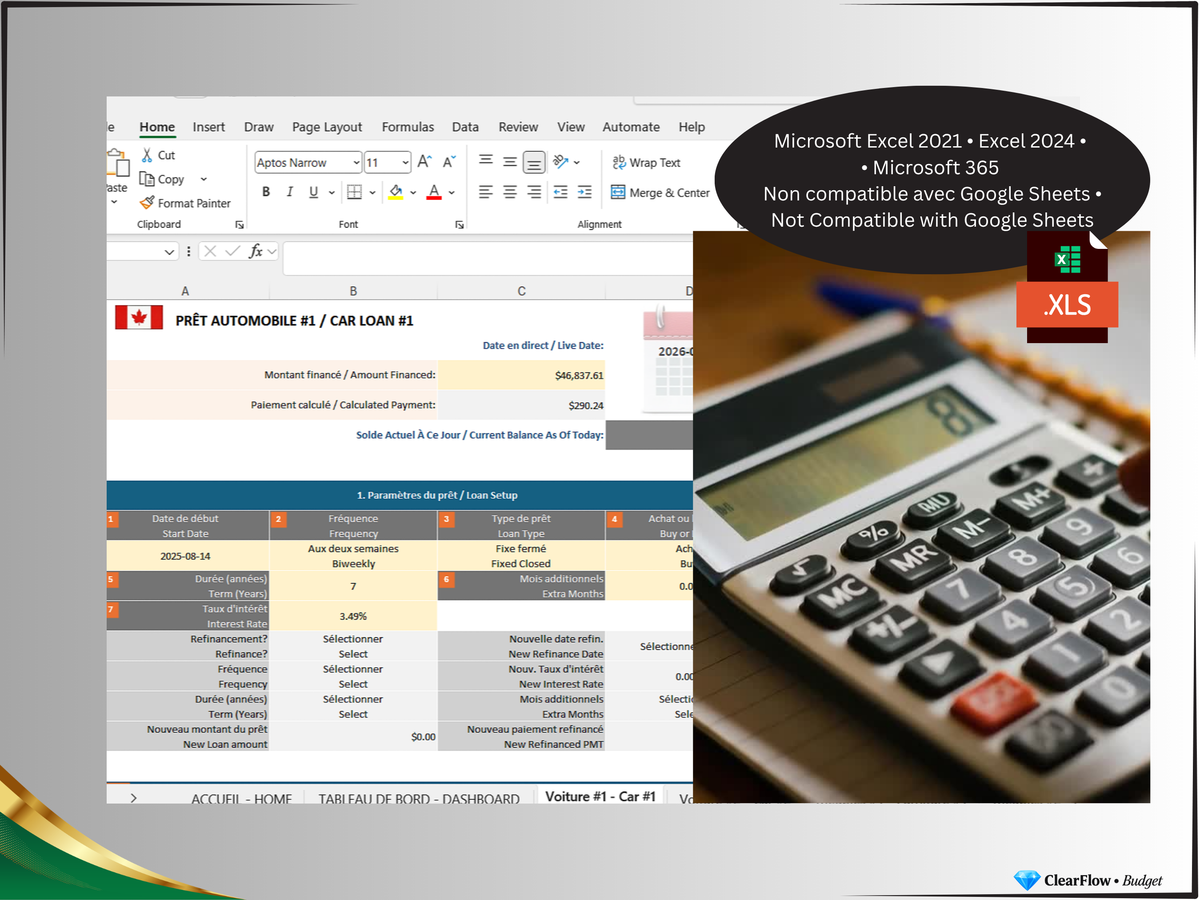Select the 2025-08-14 start date cell
Image resolution: width=1200 pixels, height=900 pixels.
pos(188,556)
